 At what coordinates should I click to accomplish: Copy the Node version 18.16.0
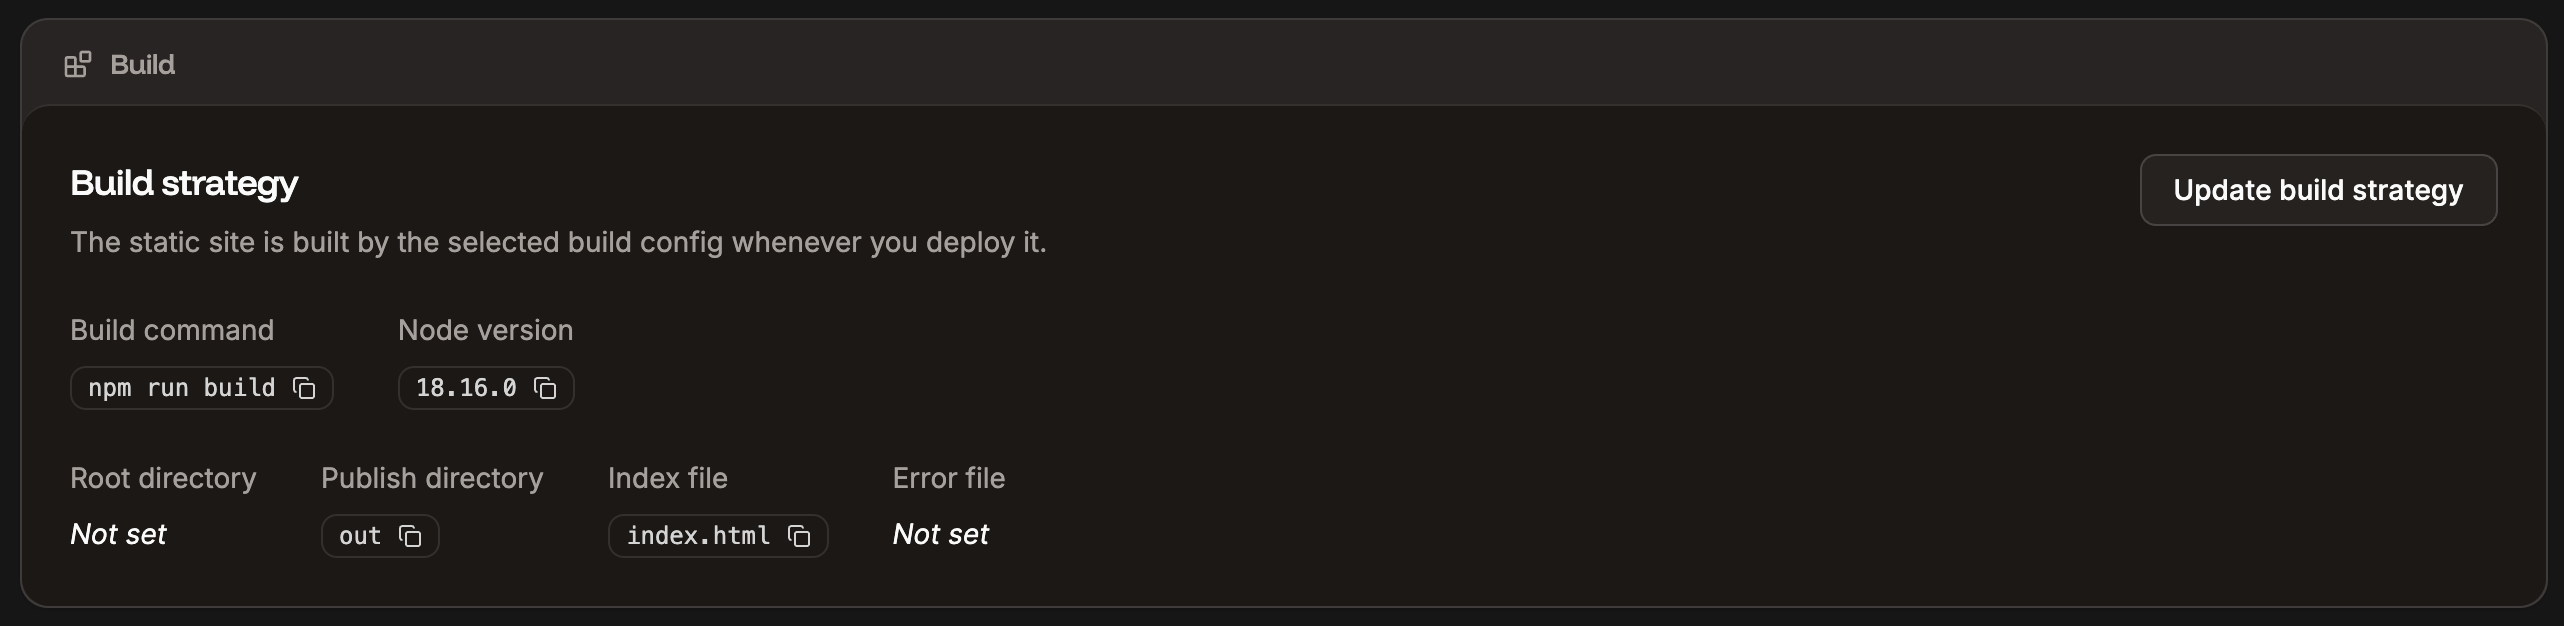[x=546, y=388]
